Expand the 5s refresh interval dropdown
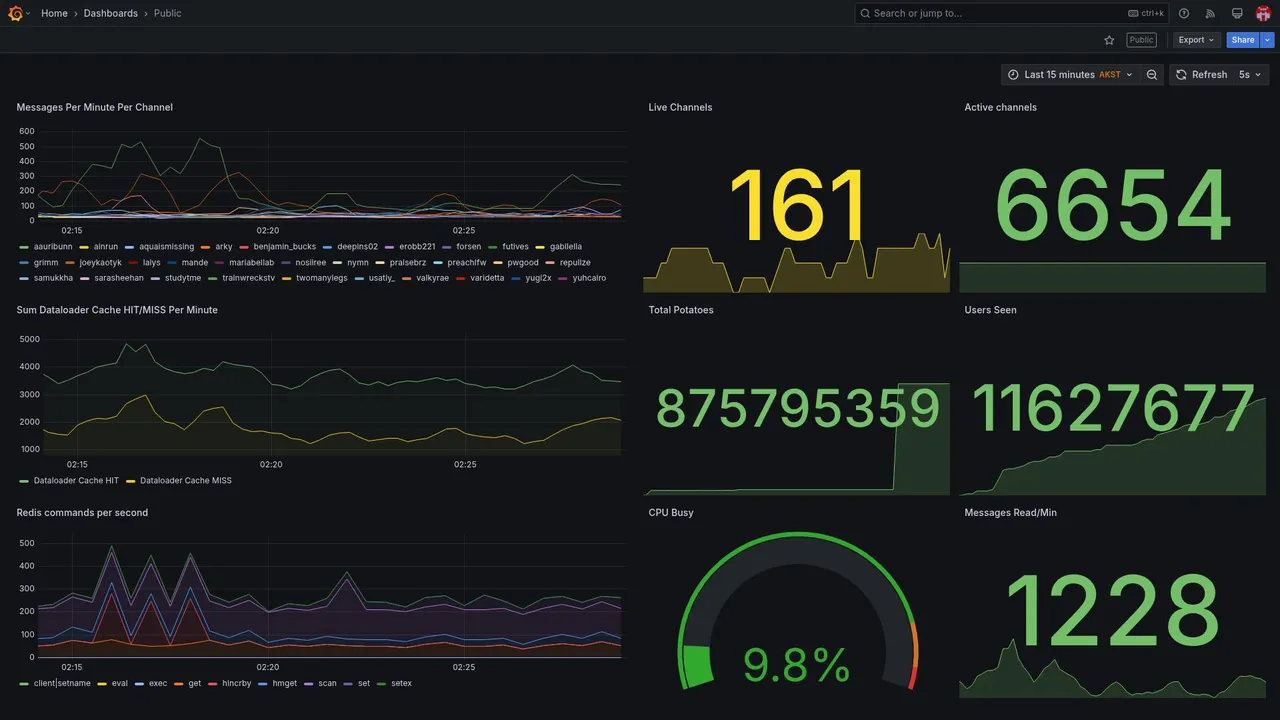Image resolution: width=1280 pixels, height=720 pixels. tap(1250, 75)
